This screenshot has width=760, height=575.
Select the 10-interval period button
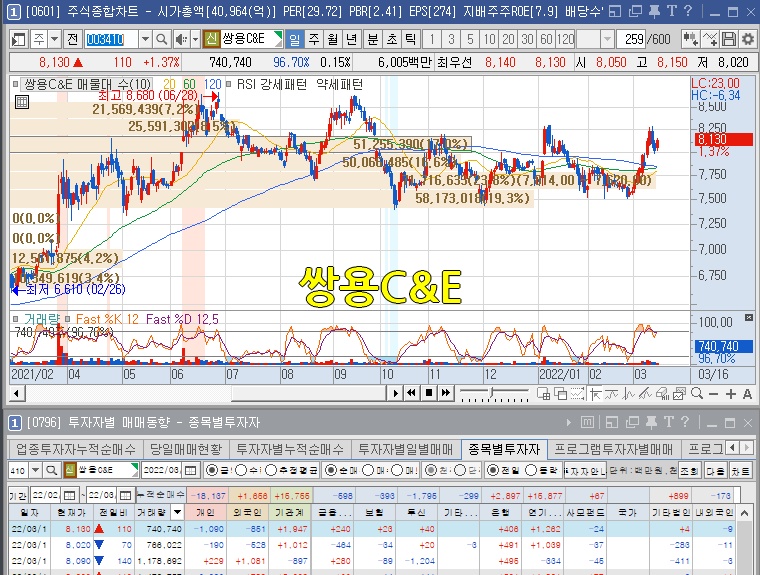coord(490,39)
